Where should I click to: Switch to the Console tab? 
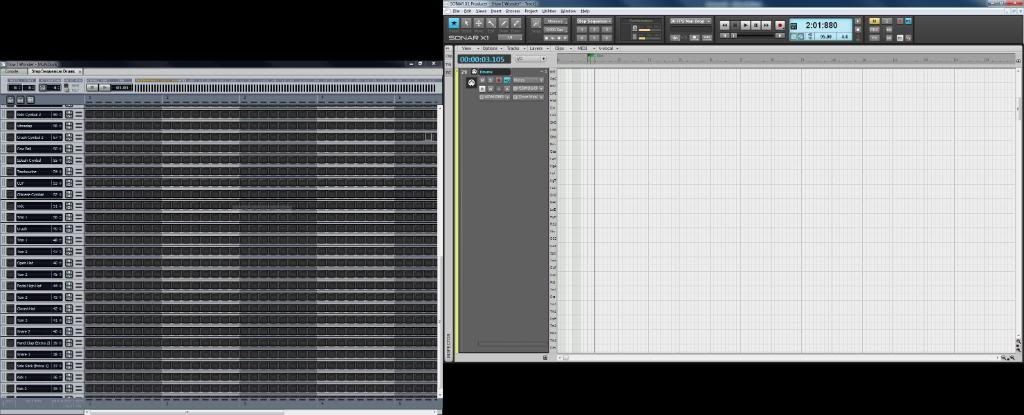tap(12, 72)
